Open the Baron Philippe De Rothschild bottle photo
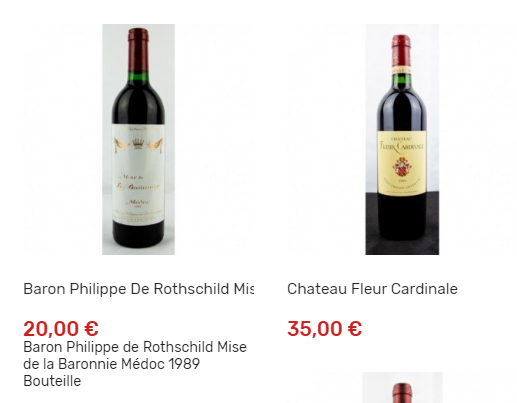Image resolution: width=517 pixels, height=403 pixels. [138, 139]
